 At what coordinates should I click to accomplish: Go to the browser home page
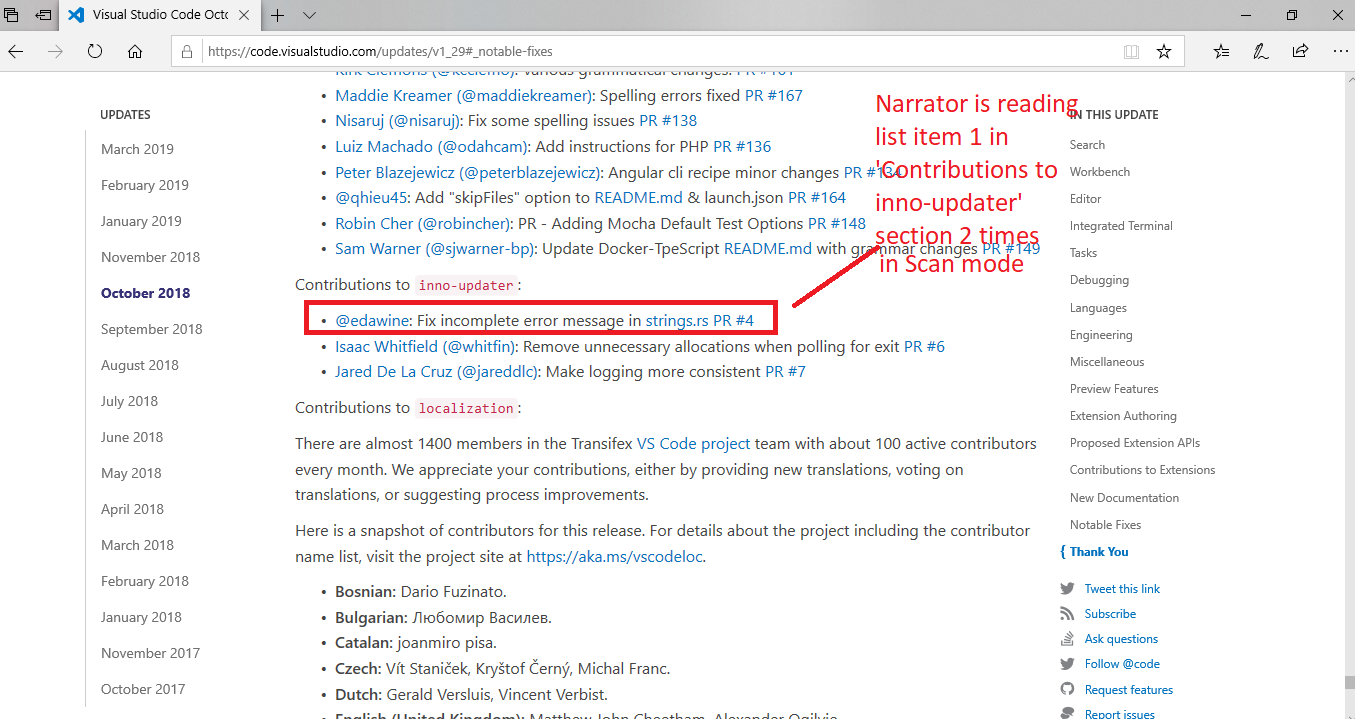(x=135, y=50)
